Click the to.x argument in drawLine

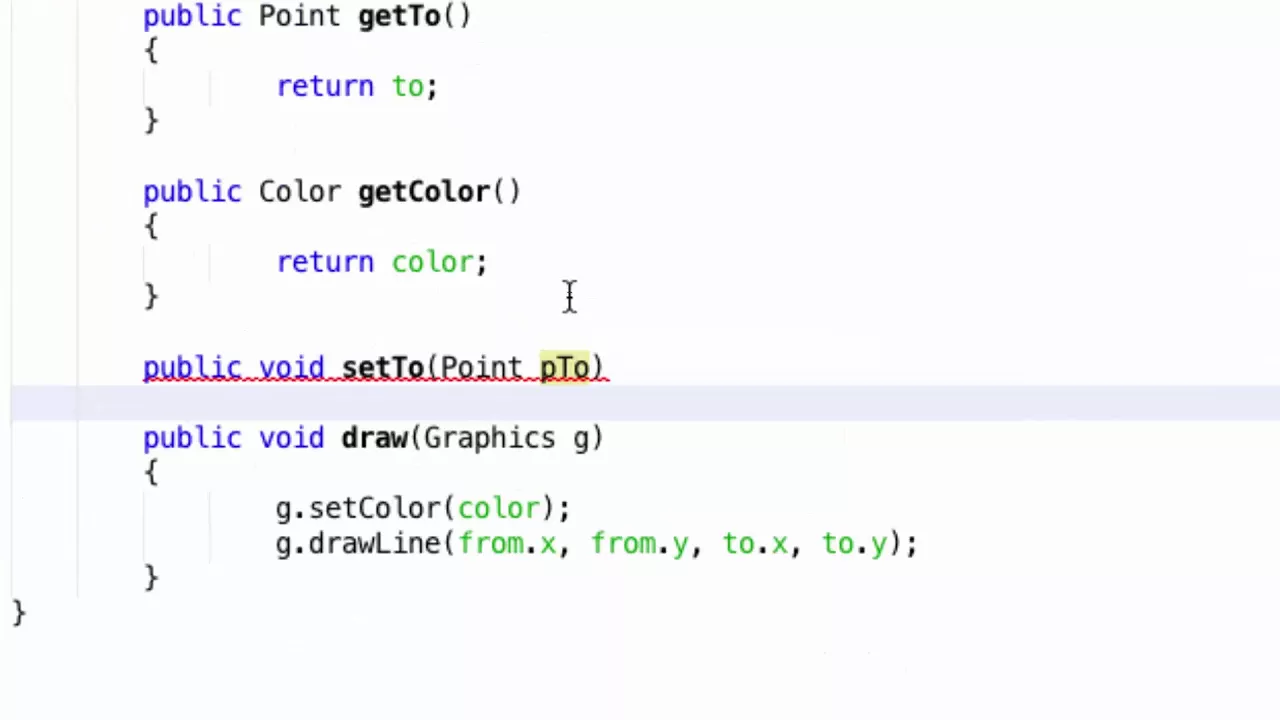click(756, 544)
